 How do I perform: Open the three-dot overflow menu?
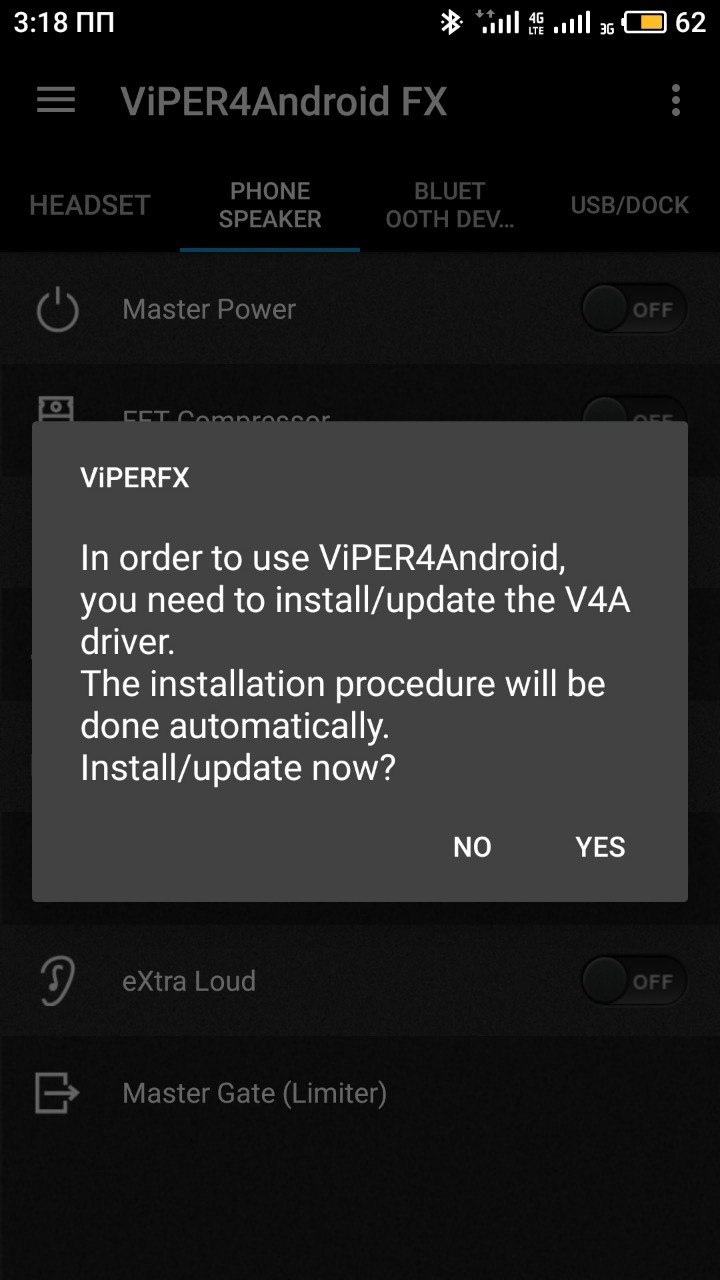point(676,100)
